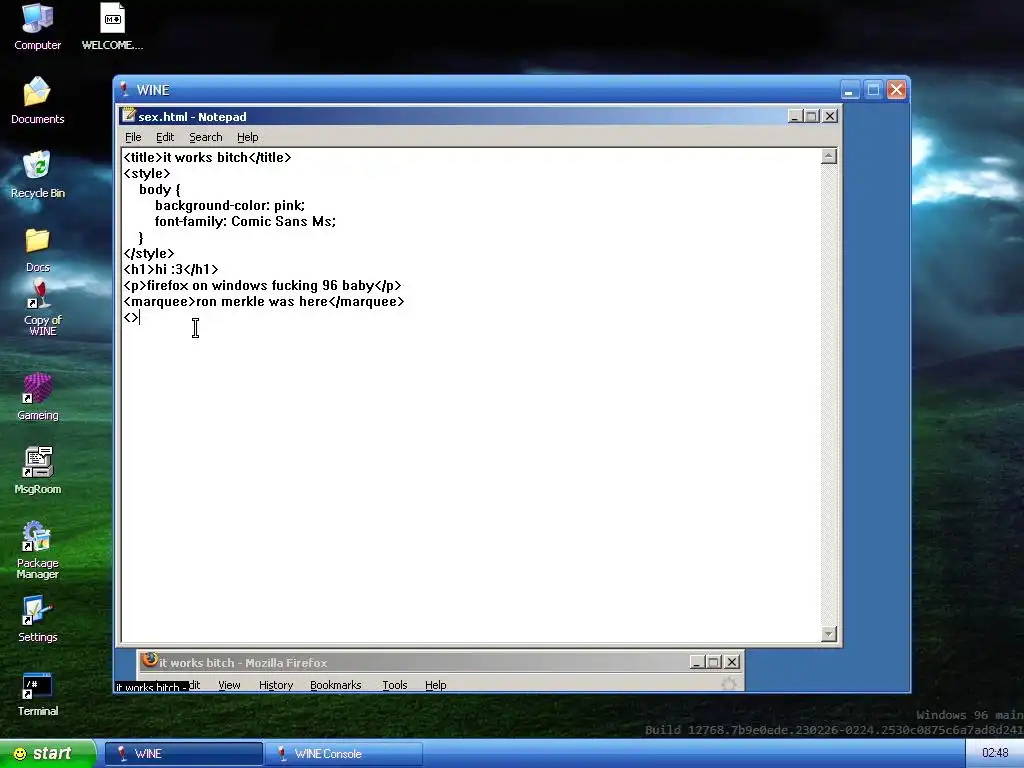The width and height of the screenshot is (1024, 768).
Task: Click Notepad scrollbar down arrow
Action: [x=829, y=633]
